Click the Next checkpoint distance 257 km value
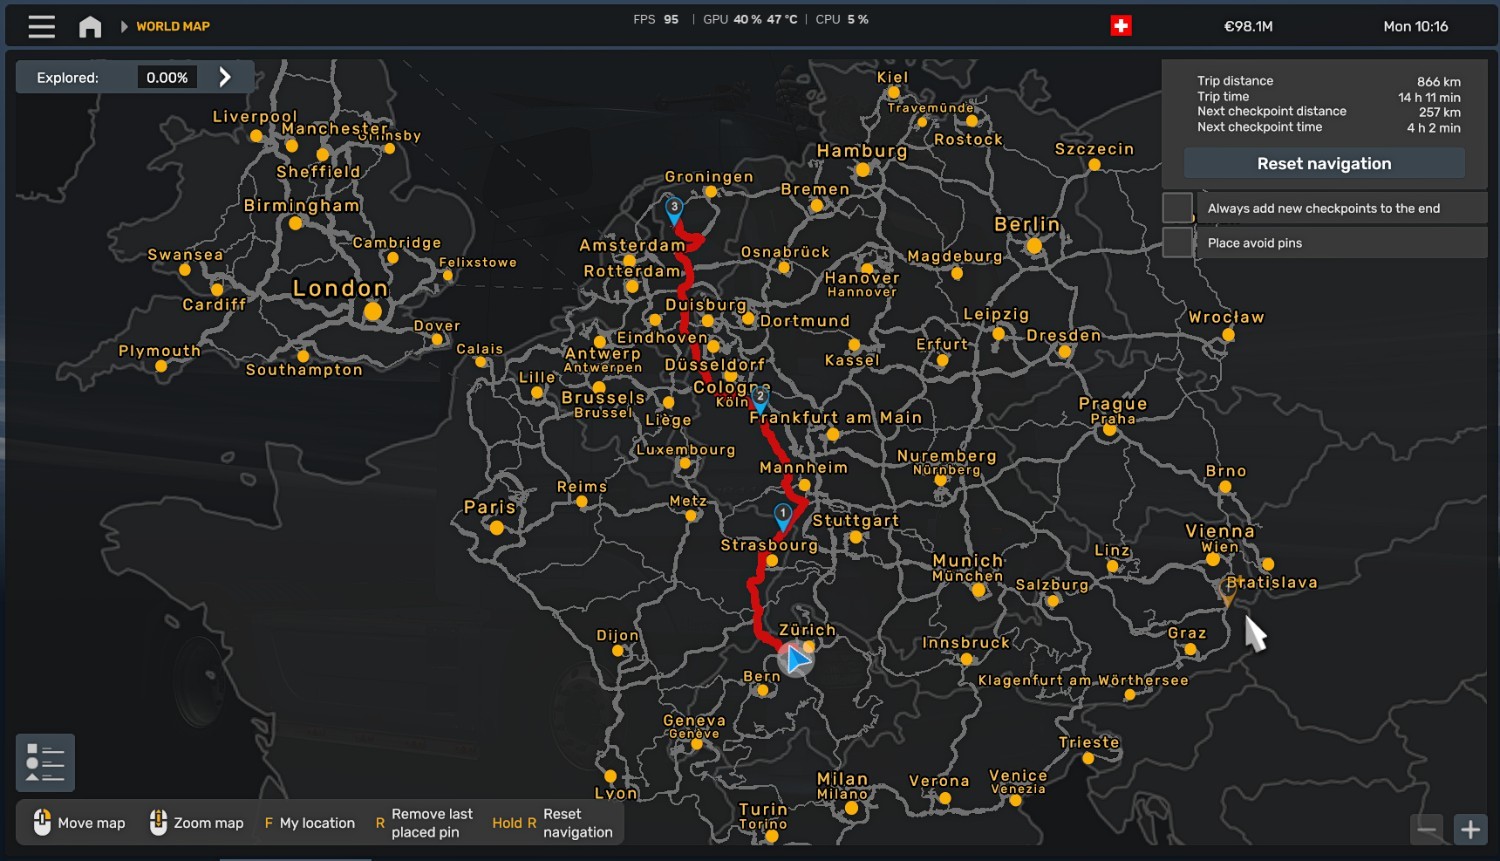The width and height of the screenshot is (1500, 861). tap(1439, 112)
